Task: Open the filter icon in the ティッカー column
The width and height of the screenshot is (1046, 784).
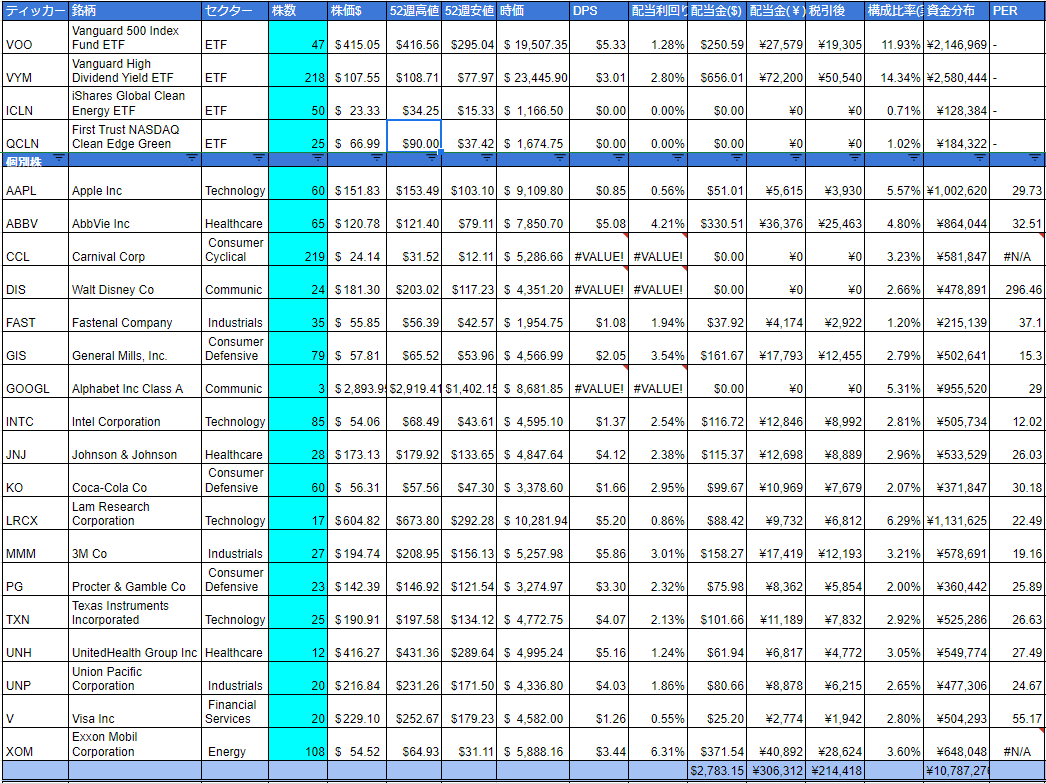Action: tap(60, 157)
